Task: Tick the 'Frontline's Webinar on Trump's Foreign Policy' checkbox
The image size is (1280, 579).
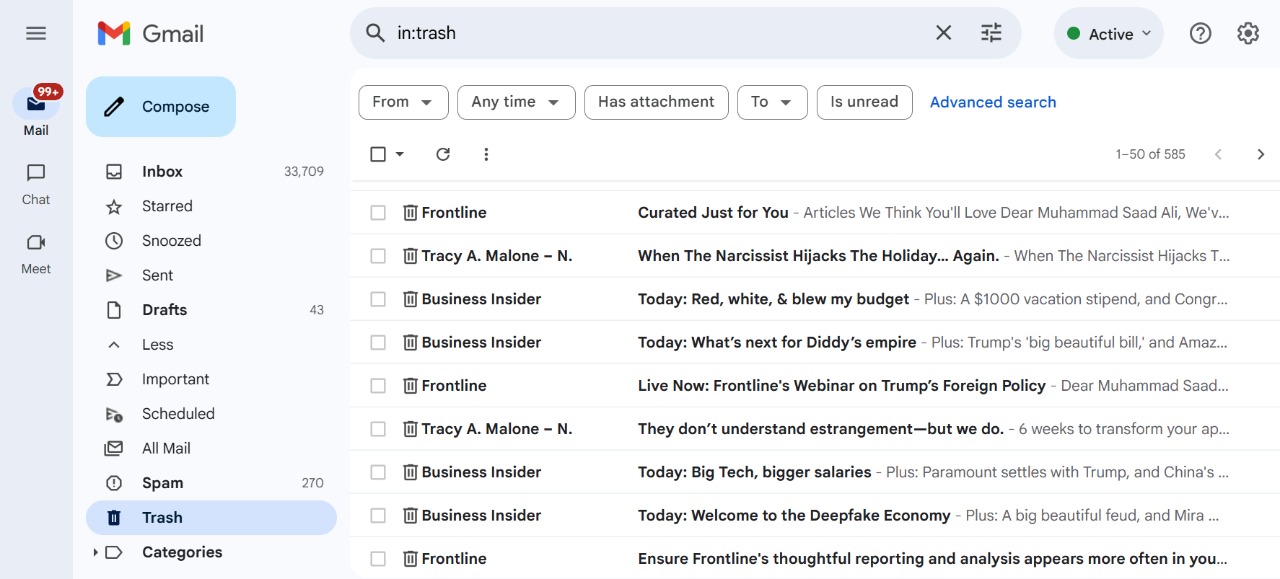Action: (378, 385)
